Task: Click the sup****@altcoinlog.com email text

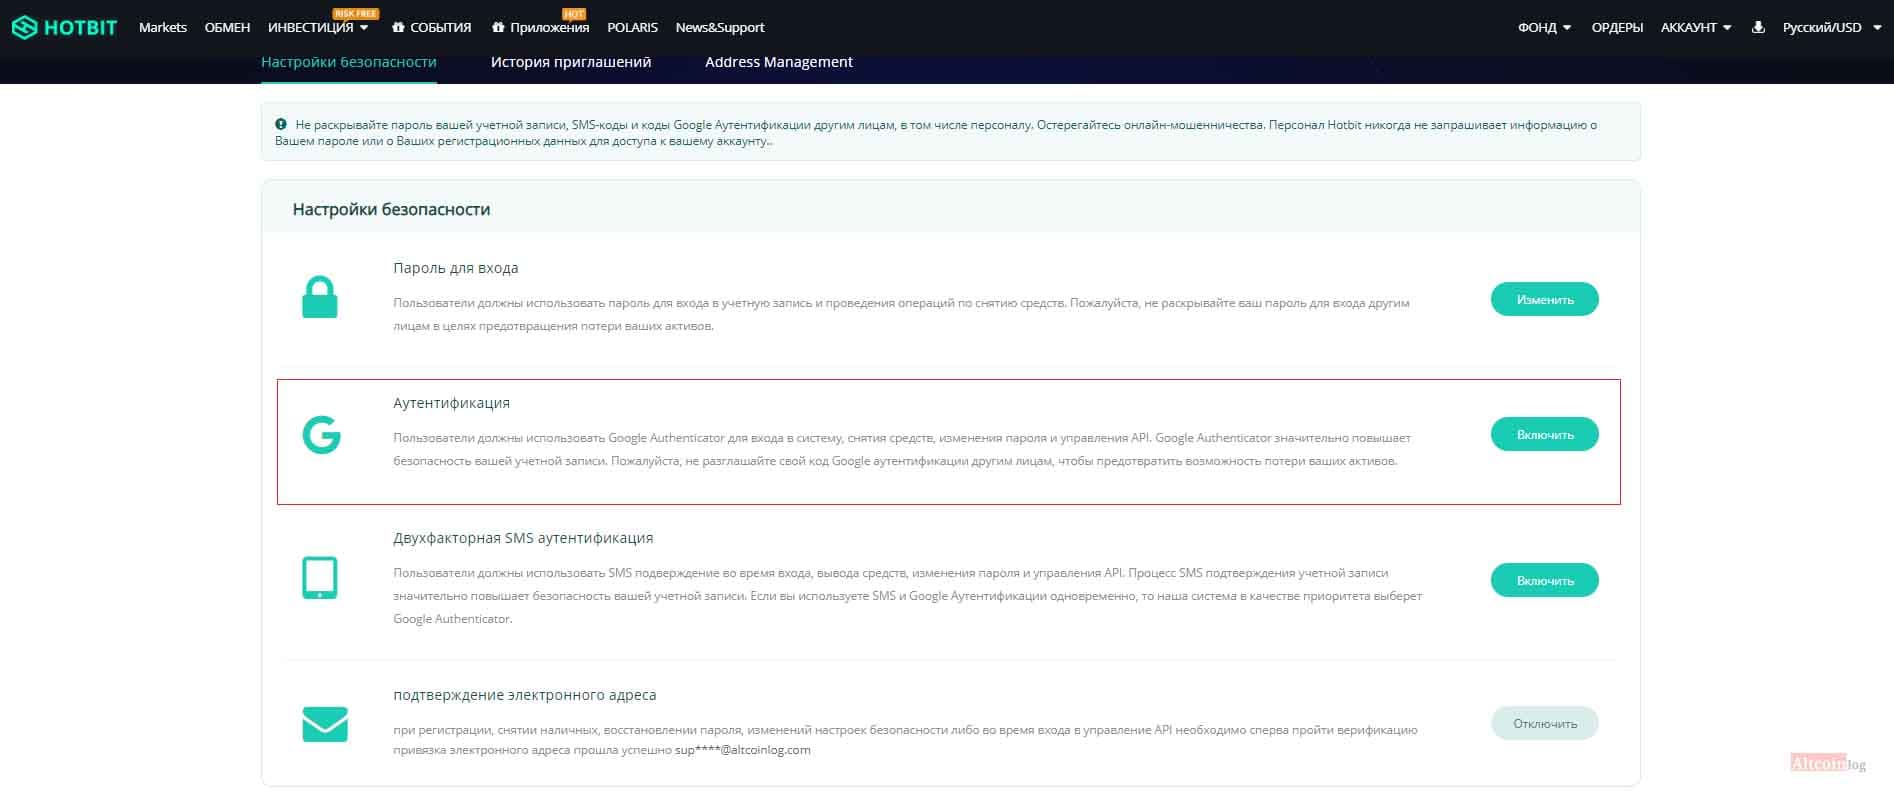Action: pos(743,750)
